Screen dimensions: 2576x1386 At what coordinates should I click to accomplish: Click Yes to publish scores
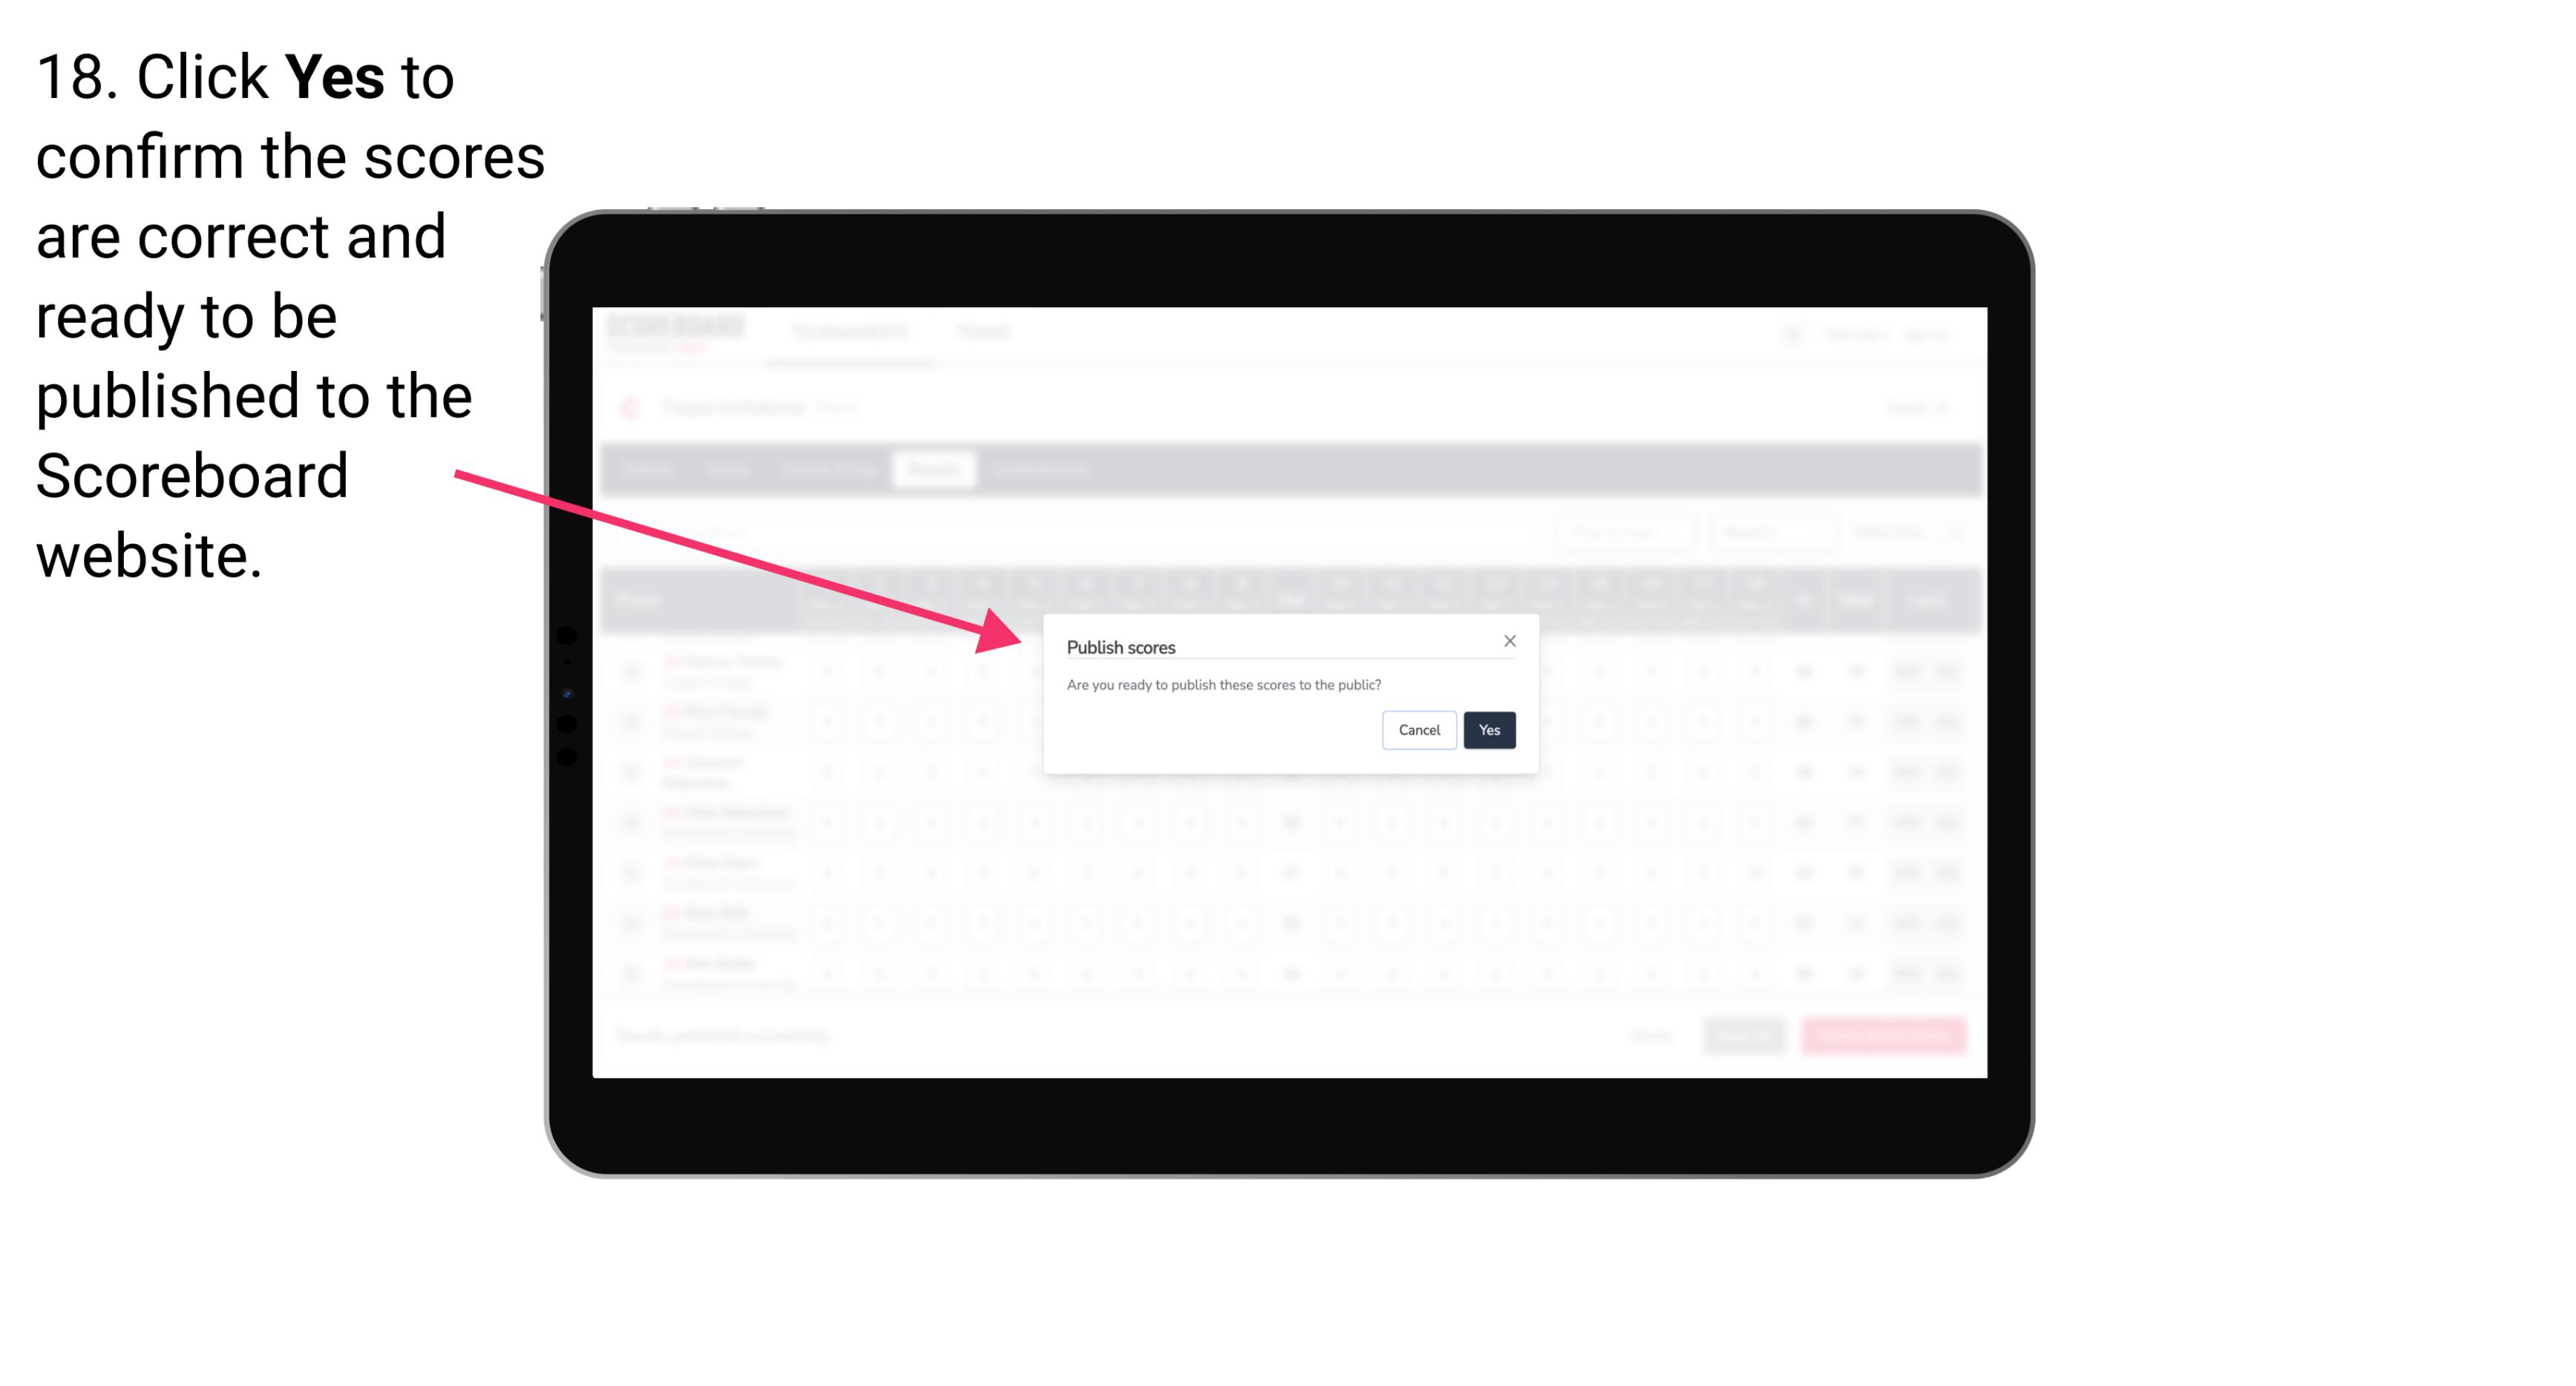[1489, 727]
